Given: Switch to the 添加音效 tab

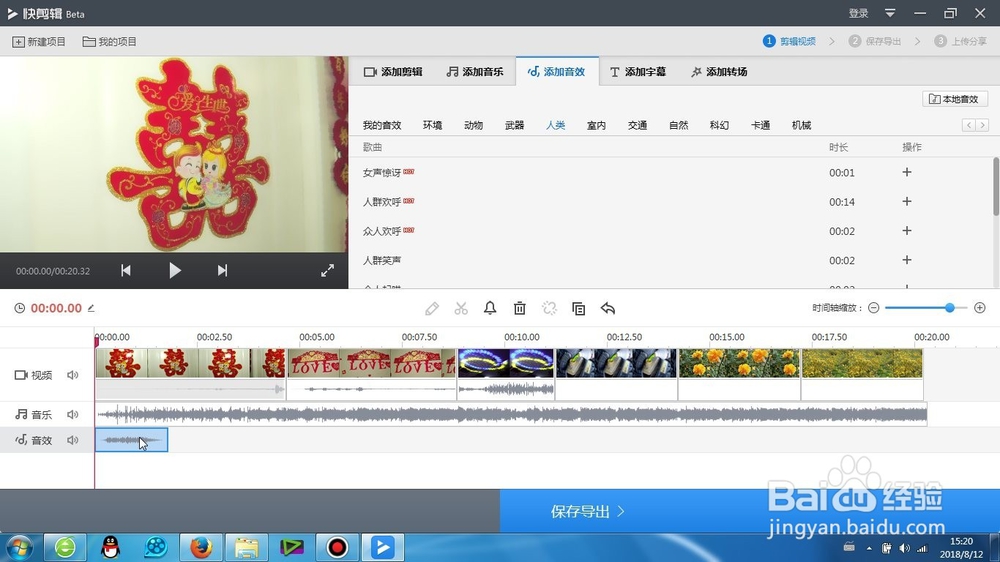Looking at the screenshot, I should pyautogui.click(x=556, y=71).
